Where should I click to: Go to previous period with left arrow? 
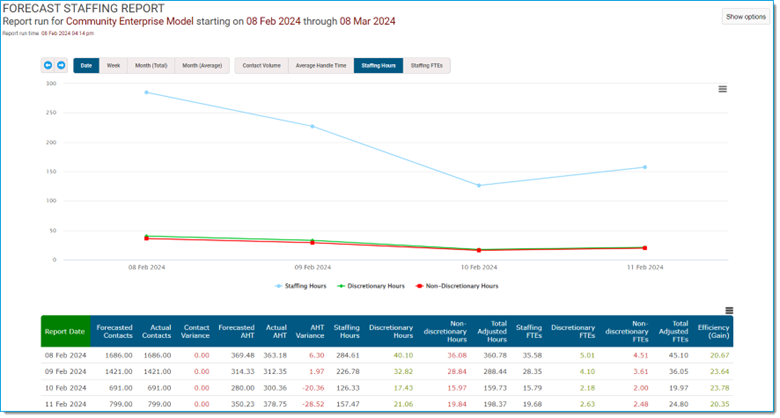(48, 65)
